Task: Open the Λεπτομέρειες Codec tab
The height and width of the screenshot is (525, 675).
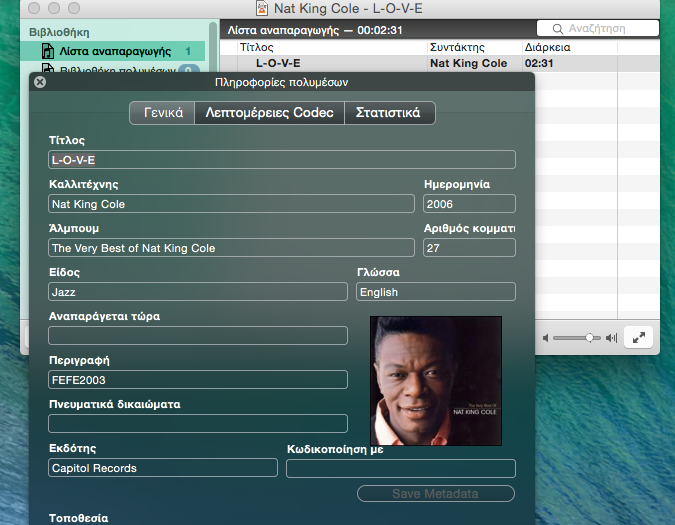Action: pos(269,113)
